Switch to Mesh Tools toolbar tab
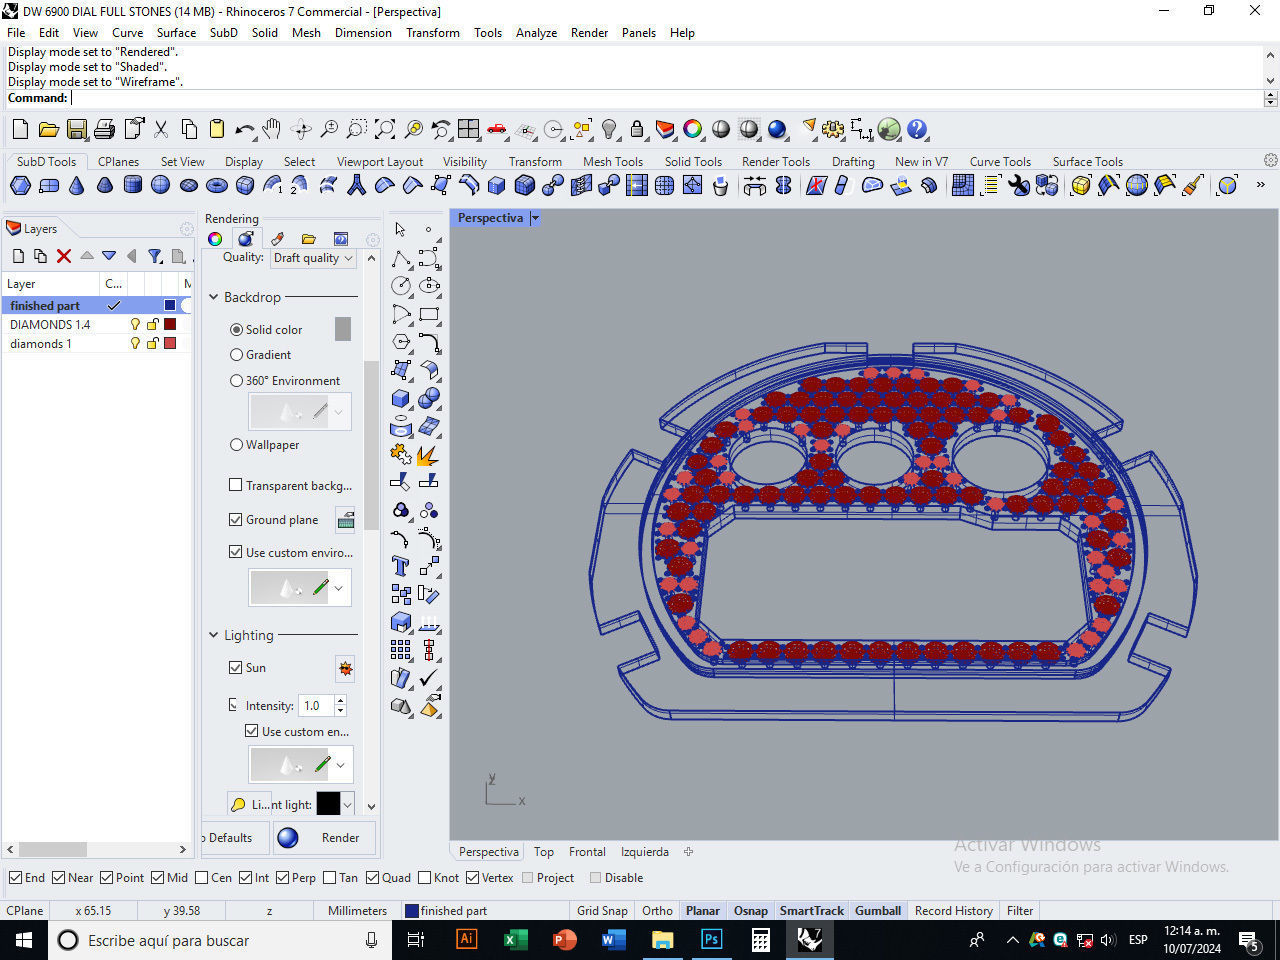 point(613,161)
